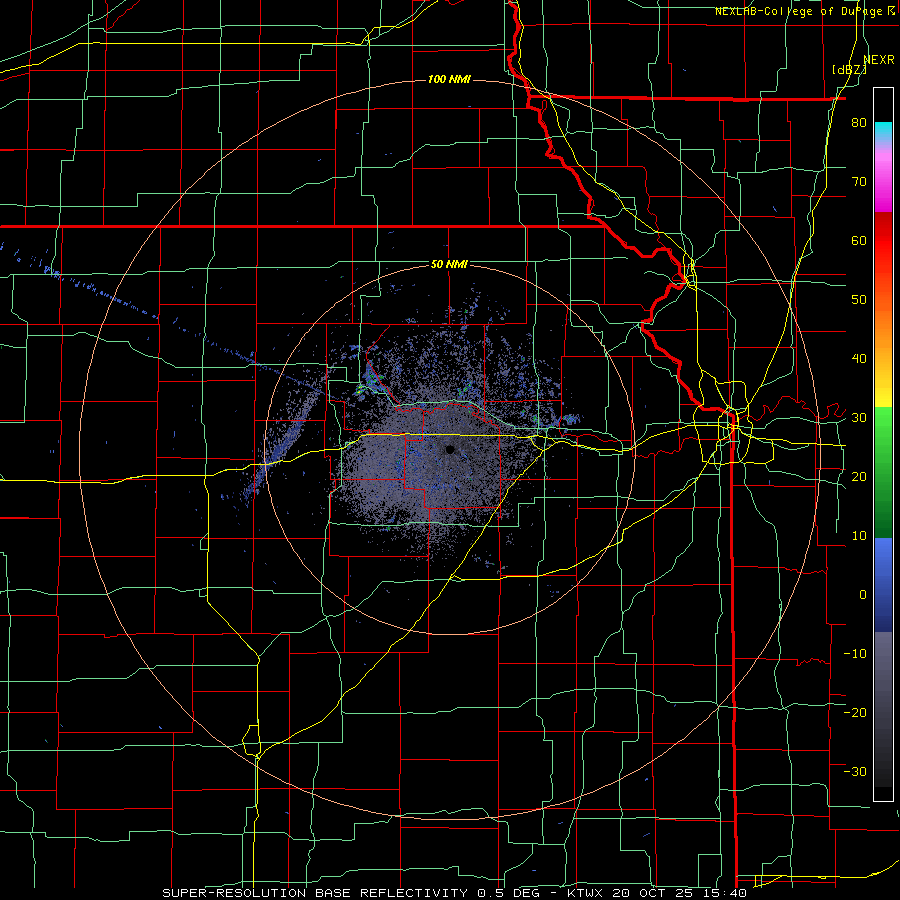The width and height of the screenshot is (900, 900).
Task: Click the cyan top of the color bar
Action: click(x=883, y=131)
